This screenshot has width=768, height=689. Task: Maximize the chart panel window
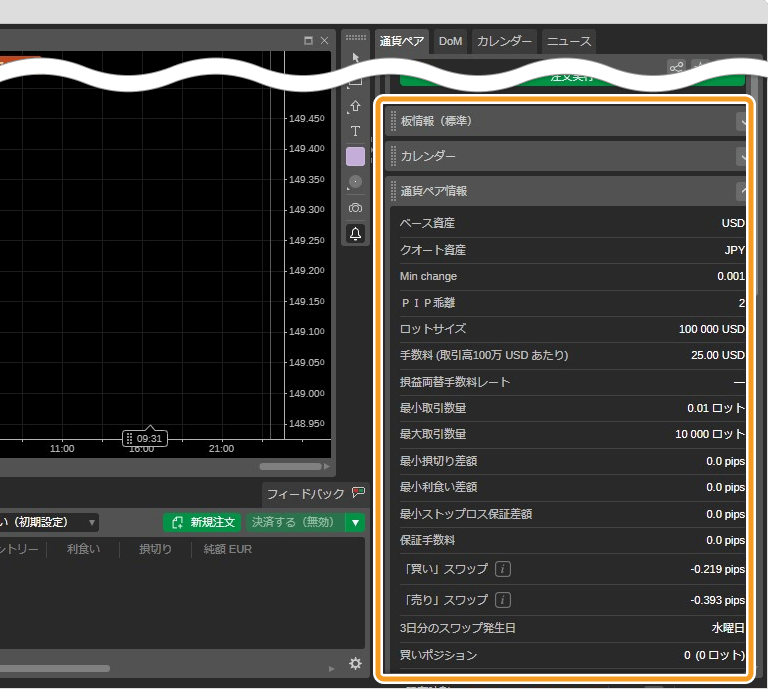(308, 41)
